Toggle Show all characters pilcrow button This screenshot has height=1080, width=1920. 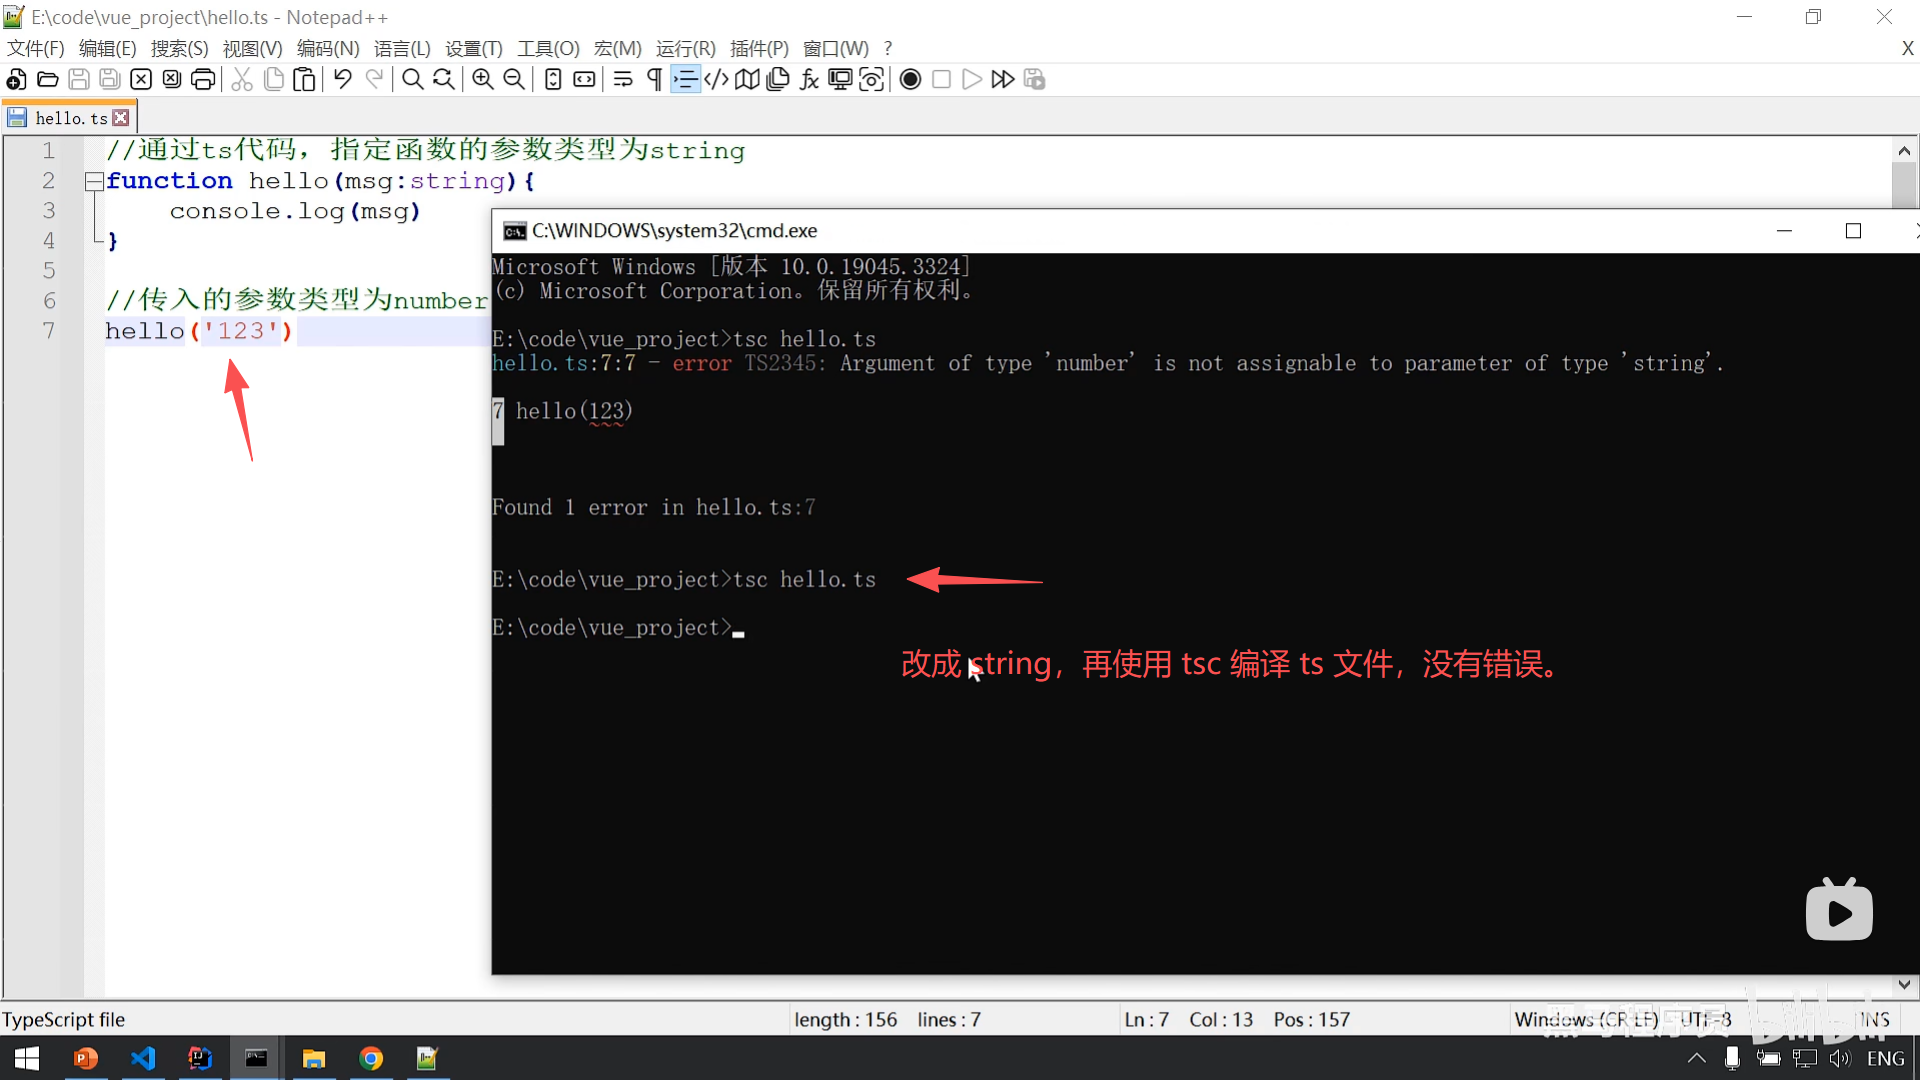click(x=654, y=80)
